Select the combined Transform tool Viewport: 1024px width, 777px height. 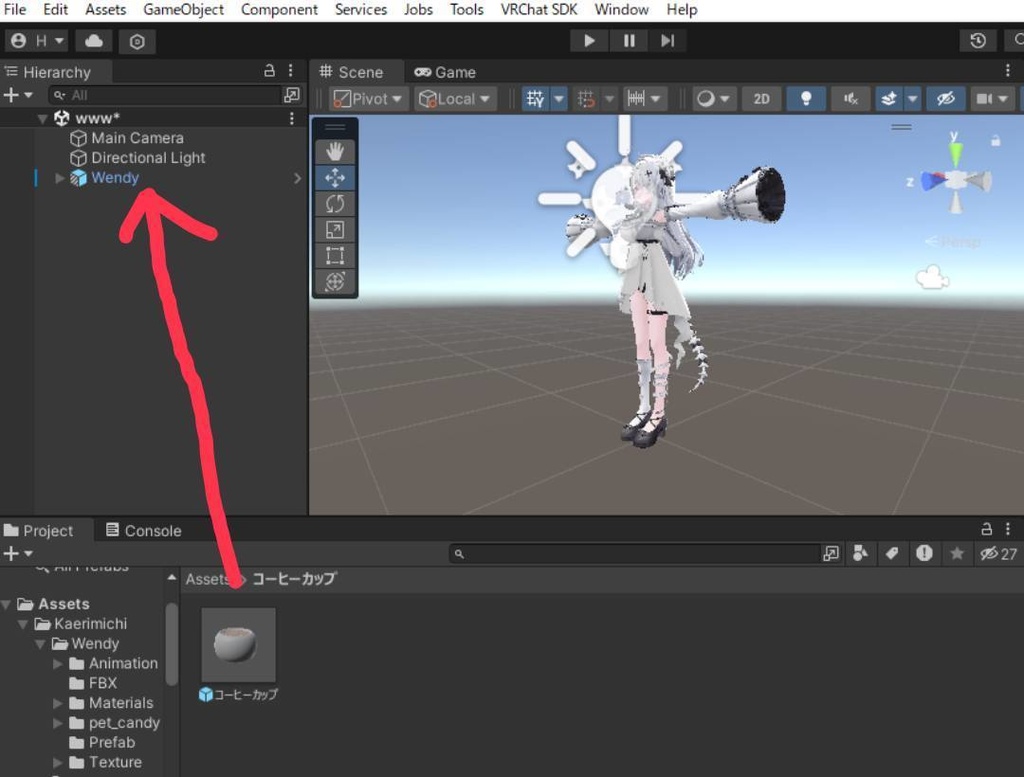pos(335,281)
